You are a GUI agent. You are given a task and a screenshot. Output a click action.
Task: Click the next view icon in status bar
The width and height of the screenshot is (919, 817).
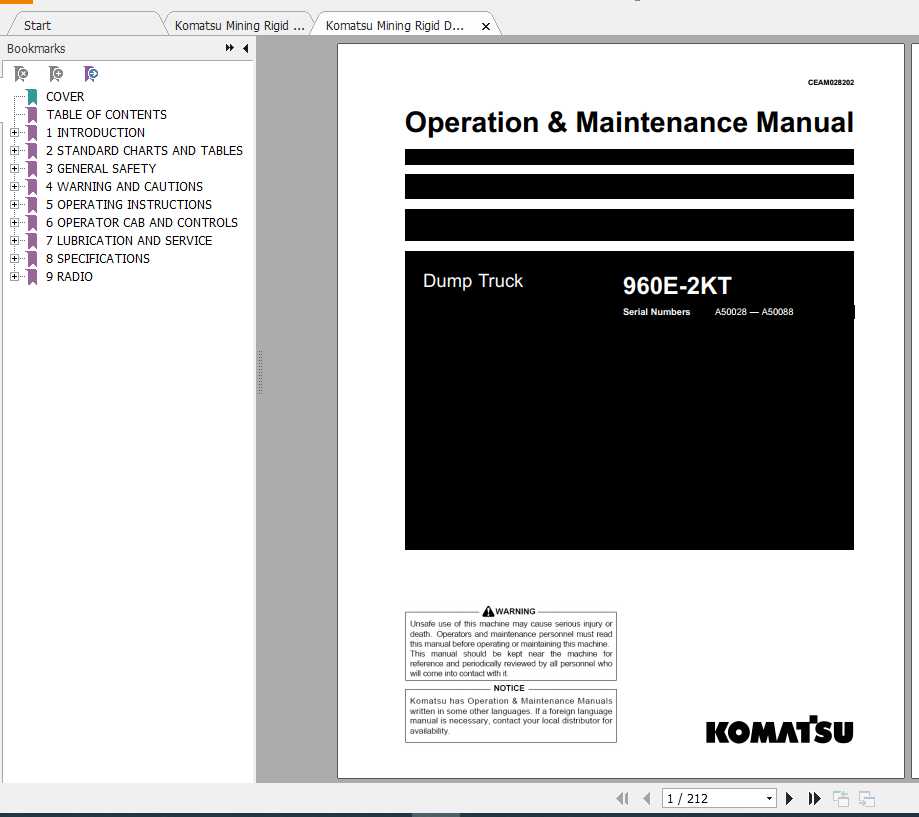coord(867,798)
